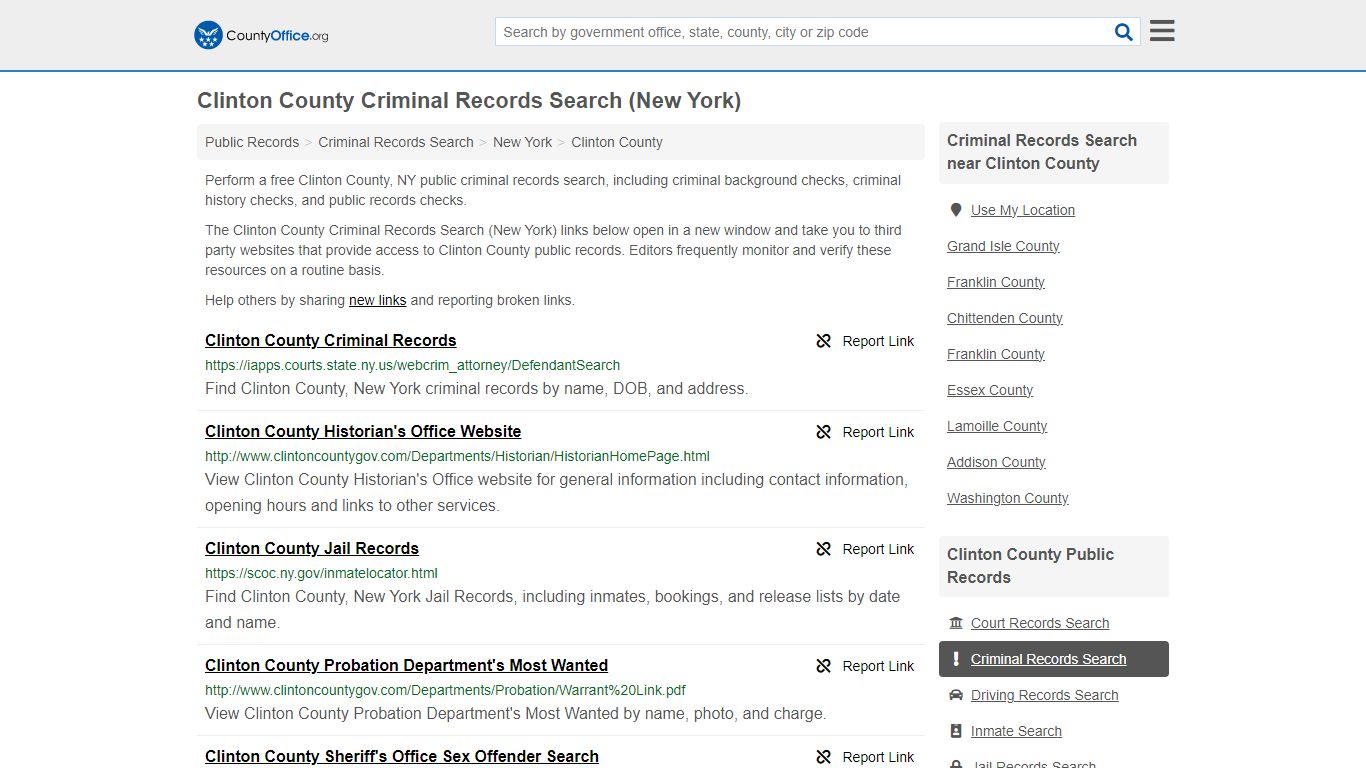
Task: Open Washington County link
Action: click(x=1008, y=498)
